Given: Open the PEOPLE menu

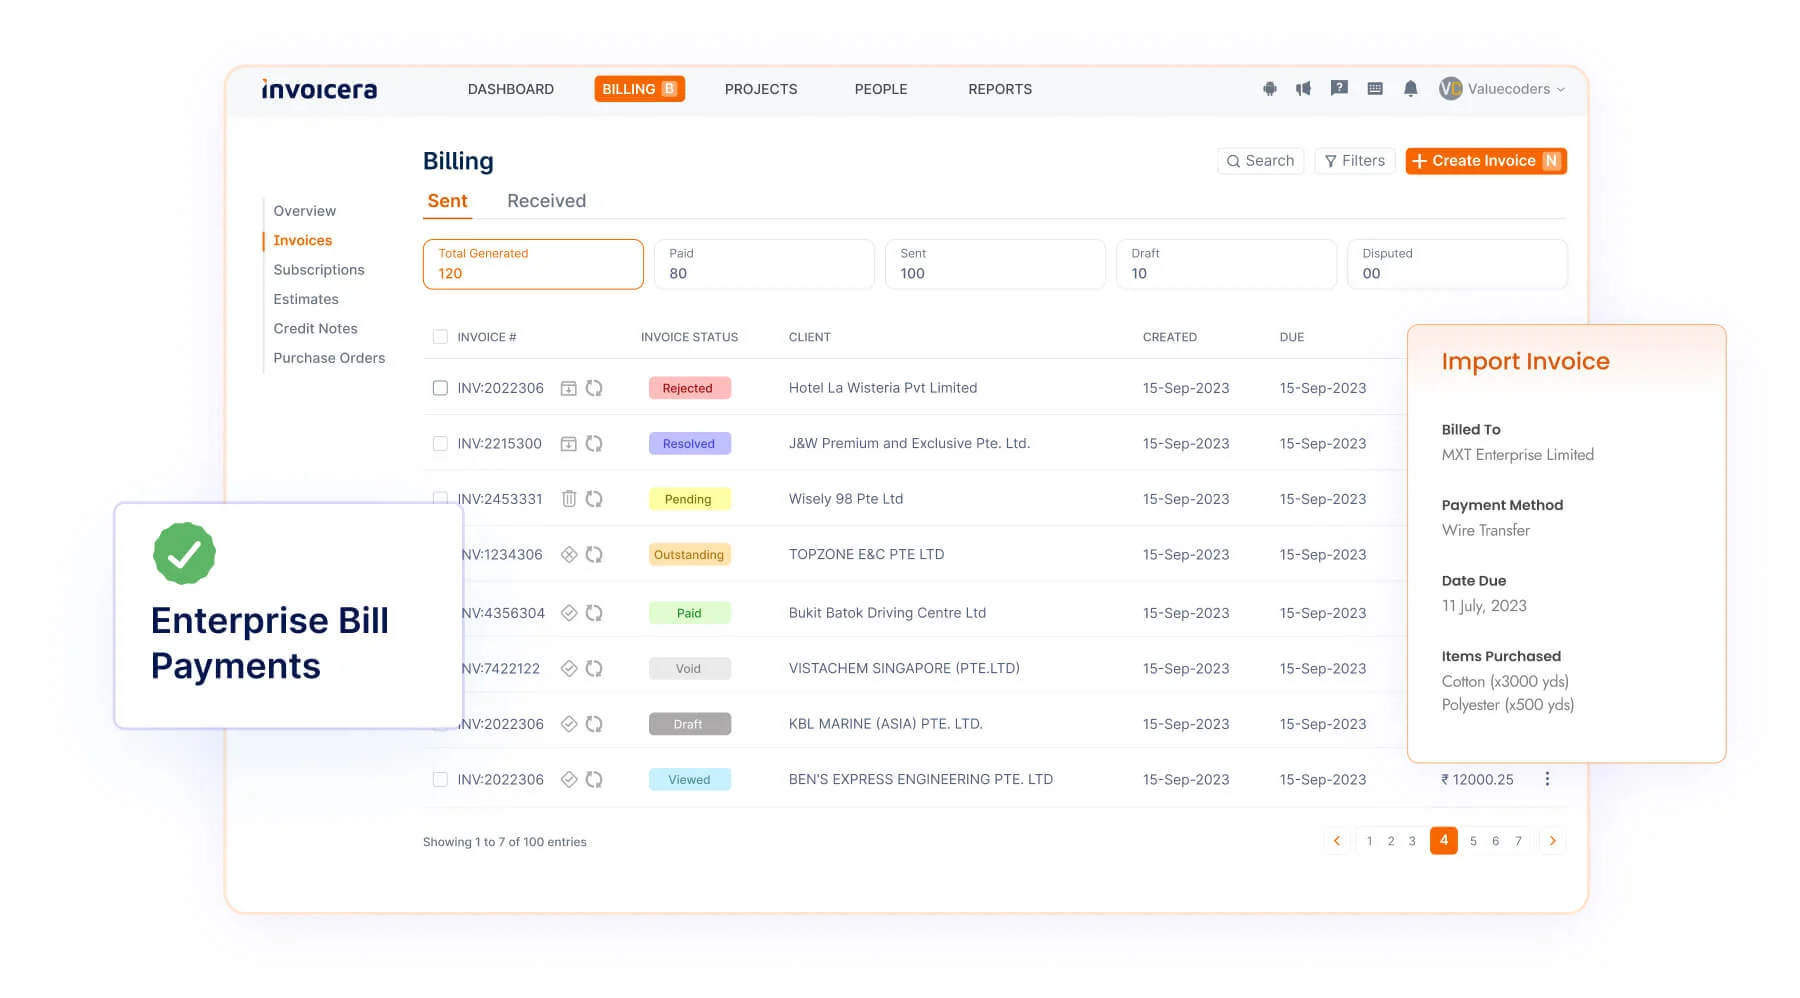Looking at the screenshot, I should [x=881, y=89].
